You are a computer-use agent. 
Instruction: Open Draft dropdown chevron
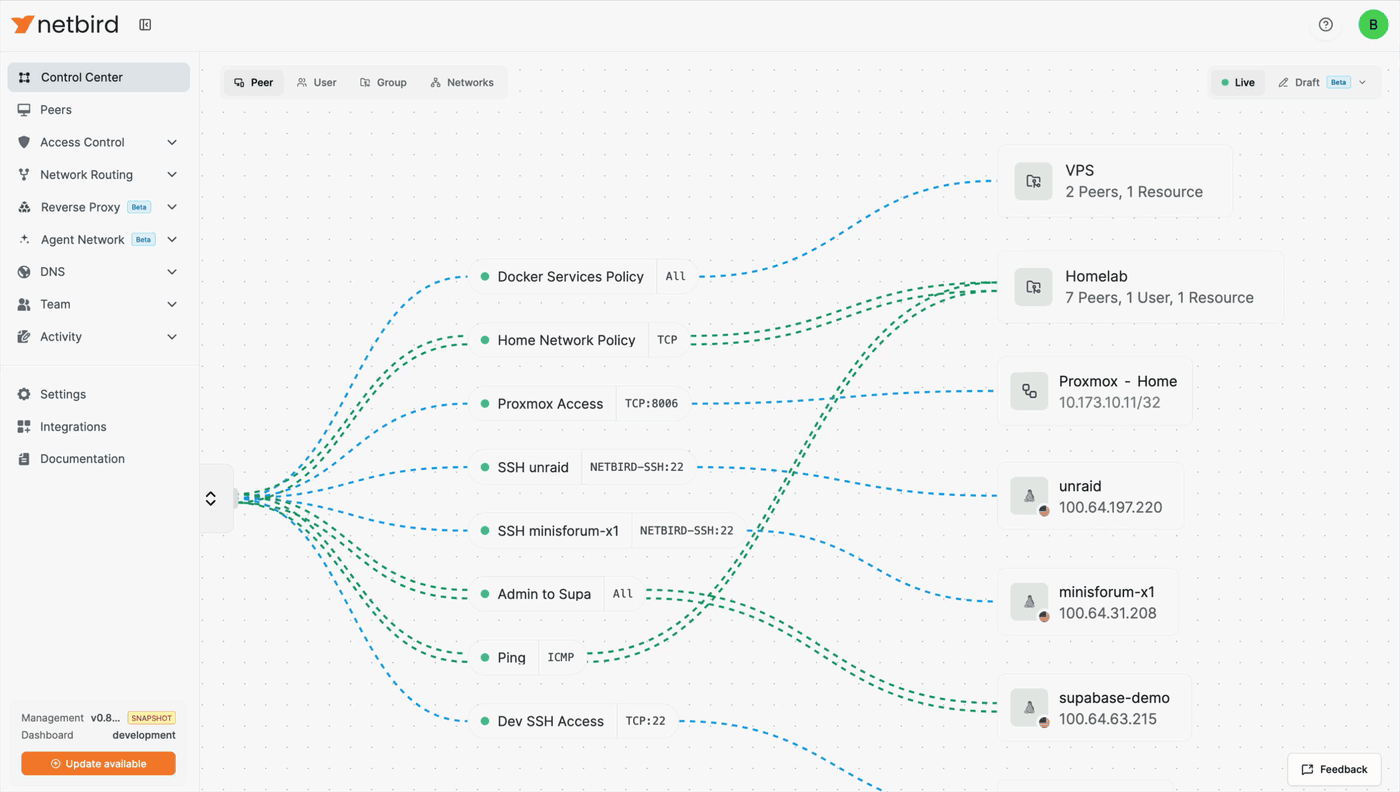1362,82
